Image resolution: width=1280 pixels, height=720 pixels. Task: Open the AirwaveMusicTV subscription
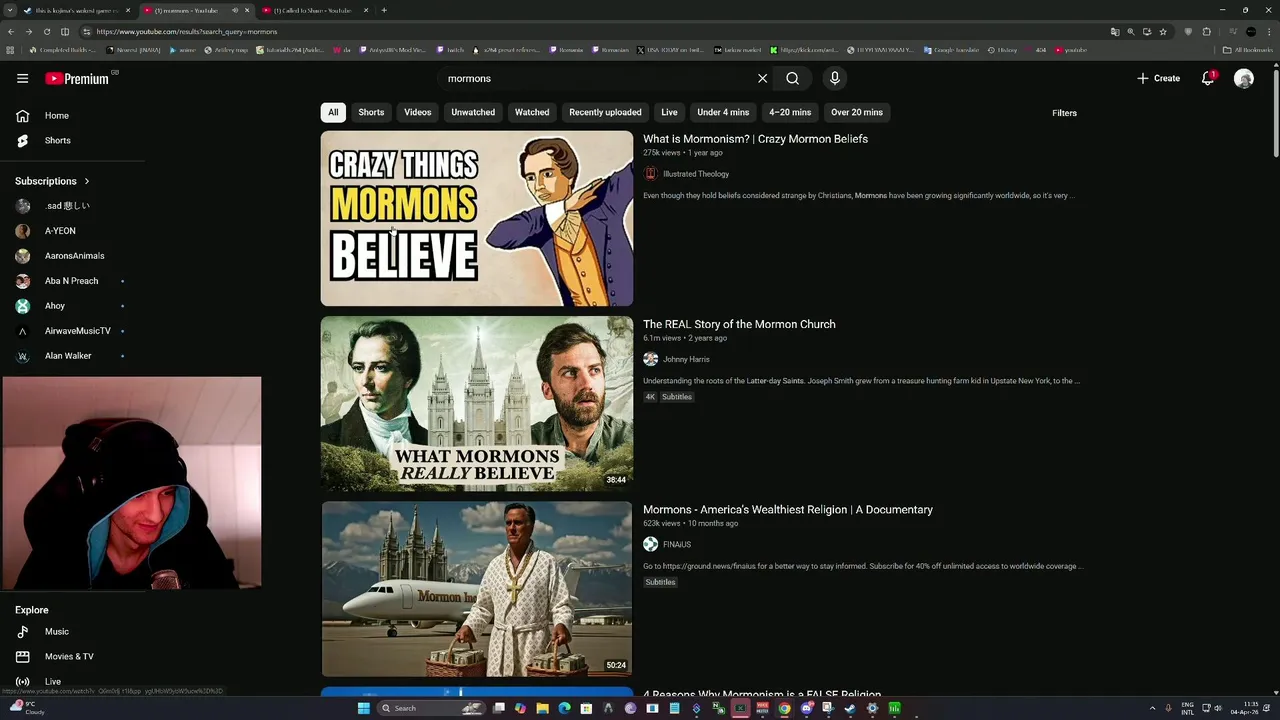pyautogui.click(x=77, y=331)
